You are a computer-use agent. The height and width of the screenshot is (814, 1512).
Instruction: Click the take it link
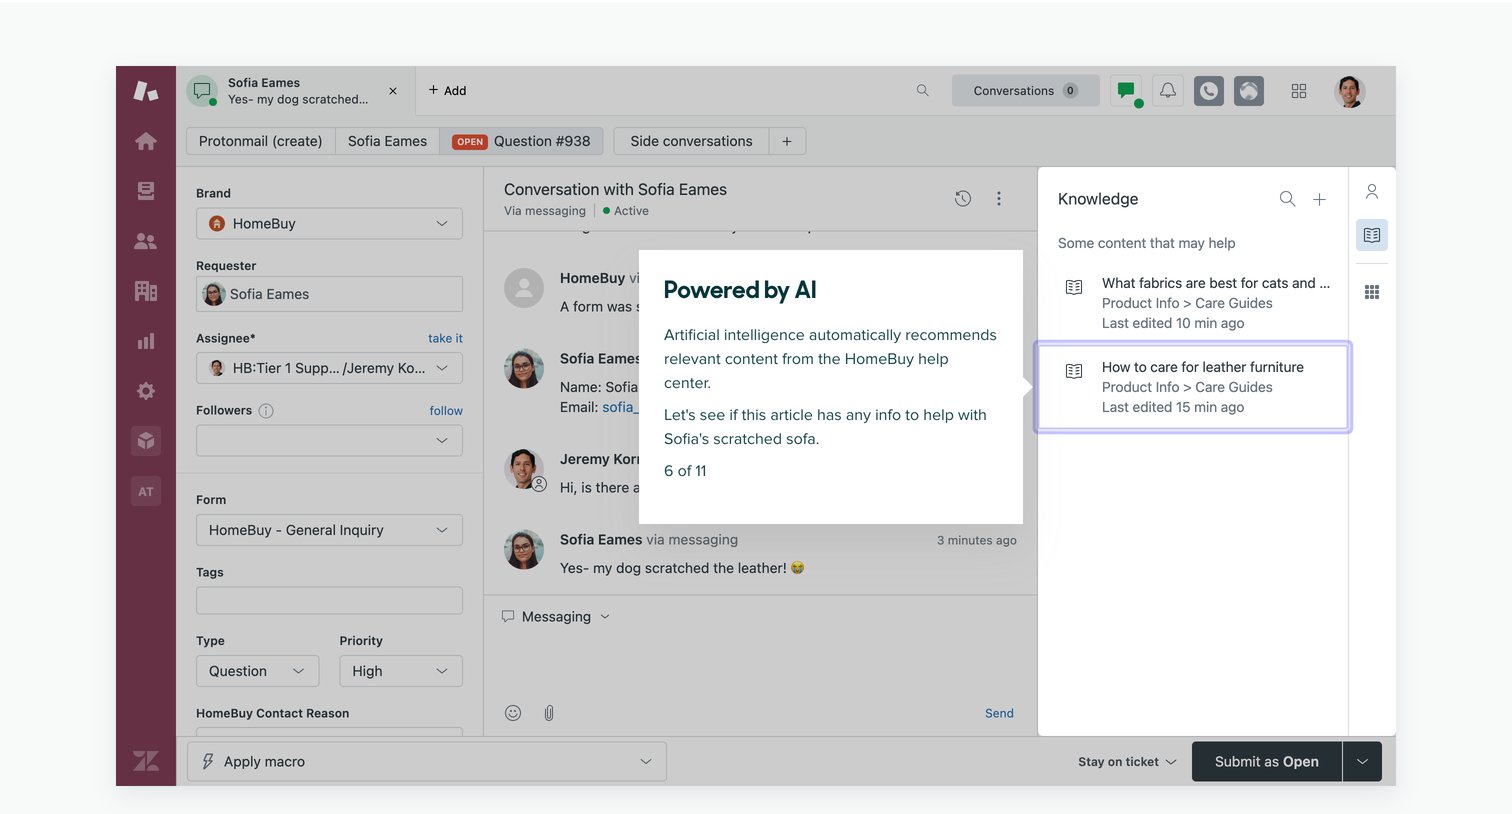coord(445,338)
